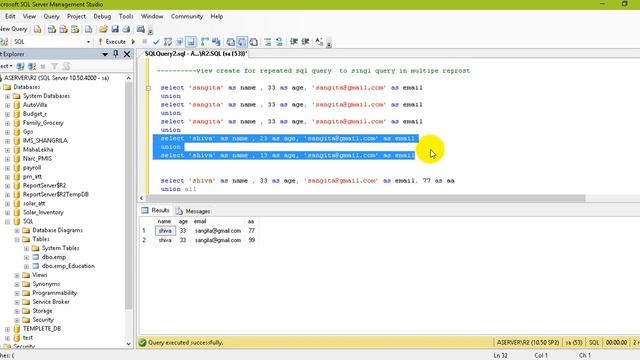The width and height of the screenshot is (640, 360).
Task: Open Object Explorer window position dropdown arrow
Action: coord(105,54)
